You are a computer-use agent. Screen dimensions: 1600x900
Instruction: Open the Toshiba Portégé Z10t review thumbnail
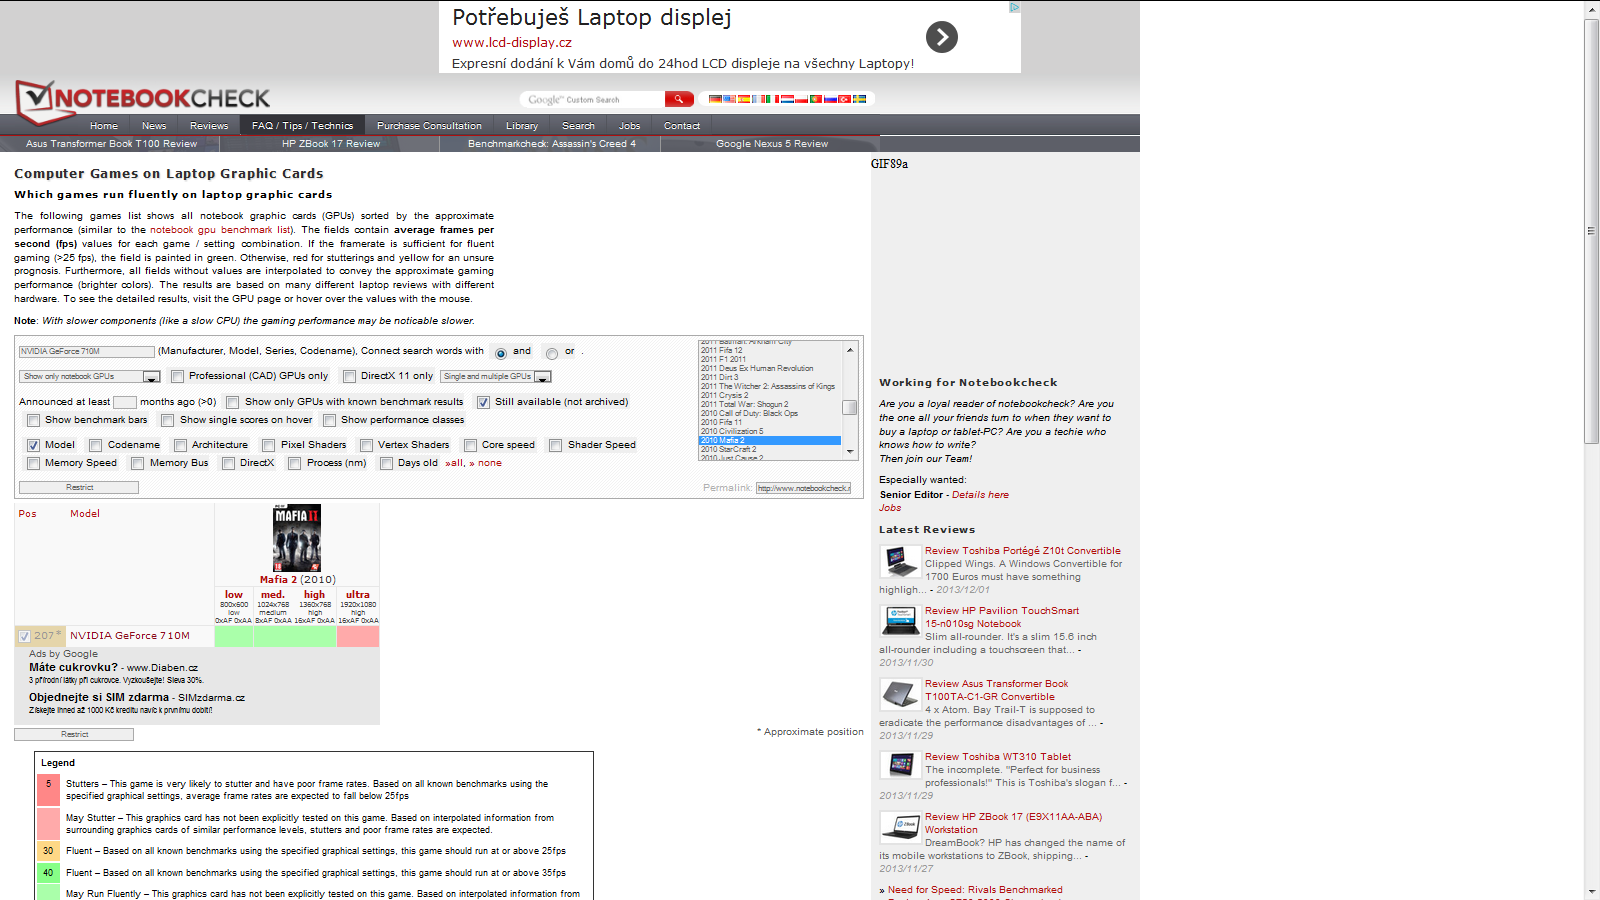(x=900, y=562)
